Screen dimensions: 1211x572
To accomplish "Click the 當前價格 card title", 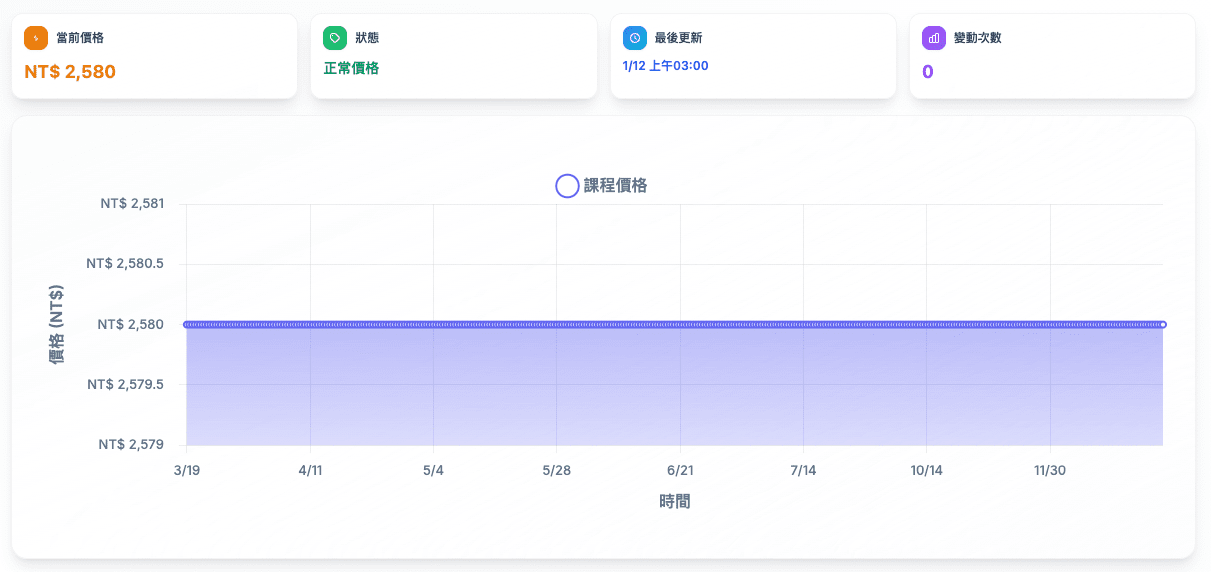I will (x=80, y=38).
